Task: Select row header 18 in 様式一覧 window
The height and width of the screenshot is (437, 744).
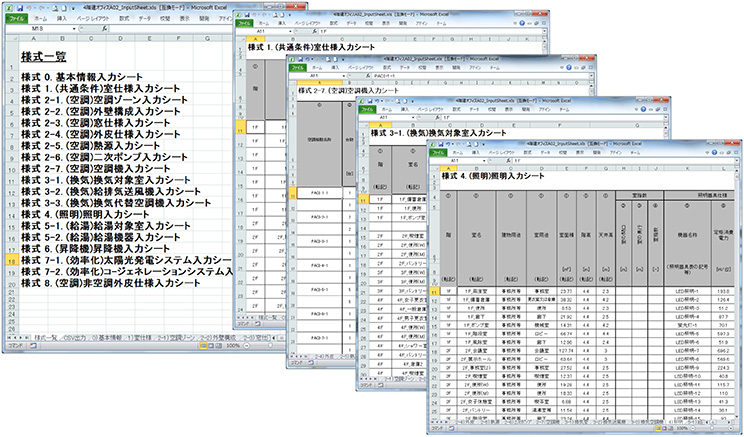Action: coord(12,260)
